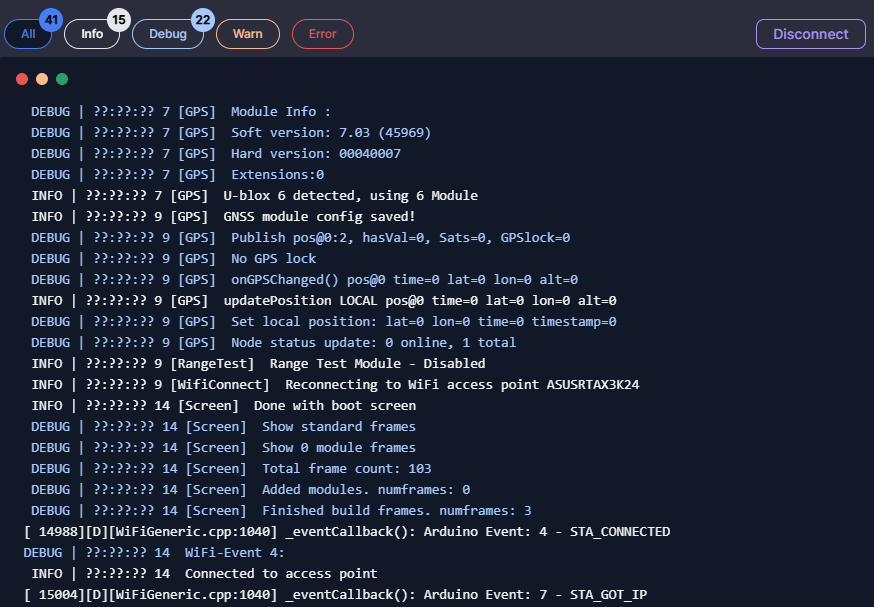Select the 'WiFi-Event 4:' log line
Viewport: 874px width, 607px height.
tap(154, 553)
